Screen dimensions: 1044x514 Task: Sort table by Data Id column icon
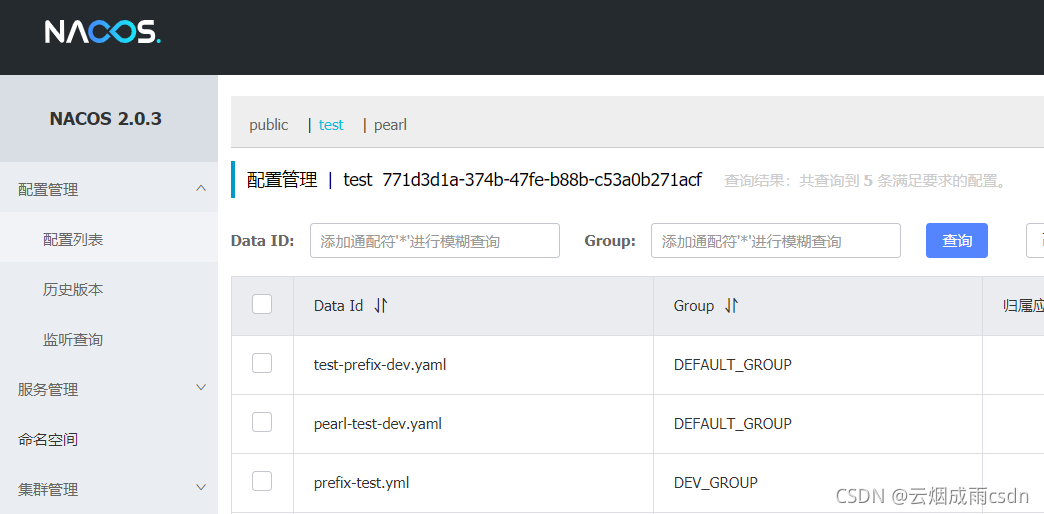381,306
